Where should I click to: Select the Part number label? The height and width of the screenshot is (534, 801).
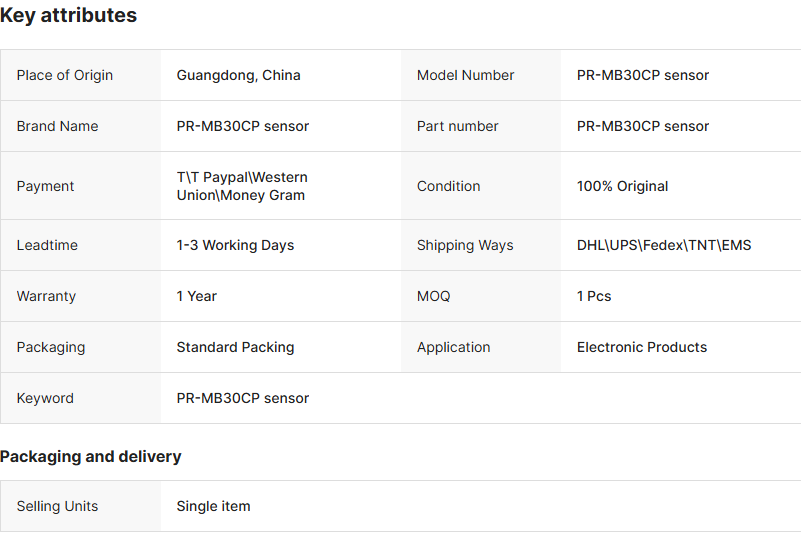click(x=457, y=126)
